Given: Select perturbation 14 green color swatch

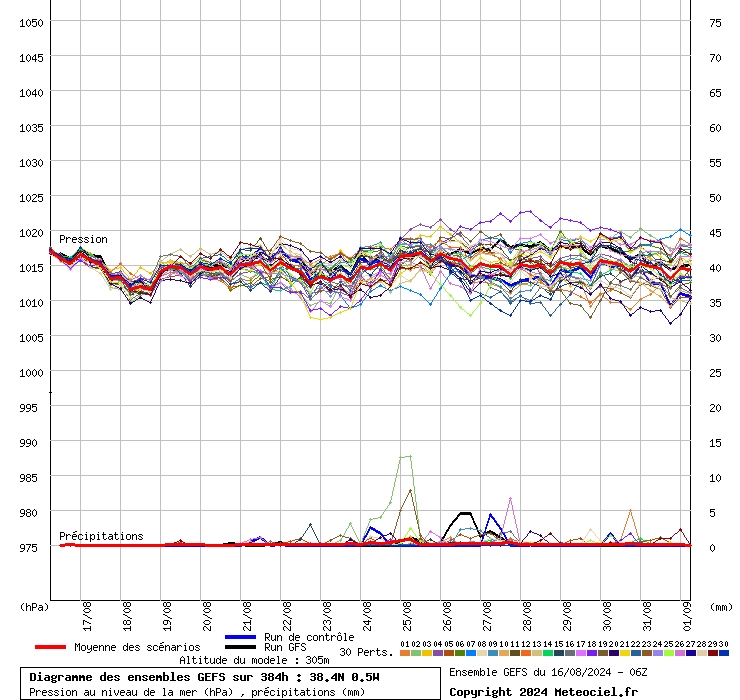Looking at the screenshot, I should 548,652.
